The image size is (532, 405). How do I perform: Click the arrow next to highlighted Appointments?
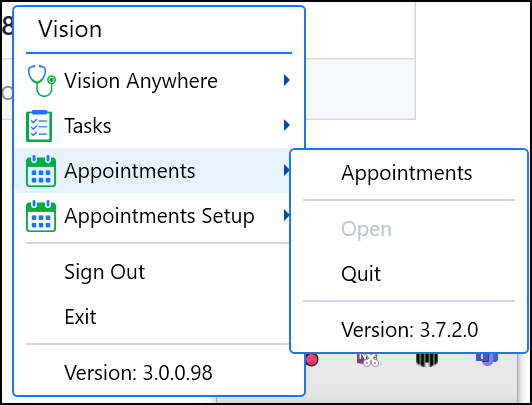(x=287, y=170)
